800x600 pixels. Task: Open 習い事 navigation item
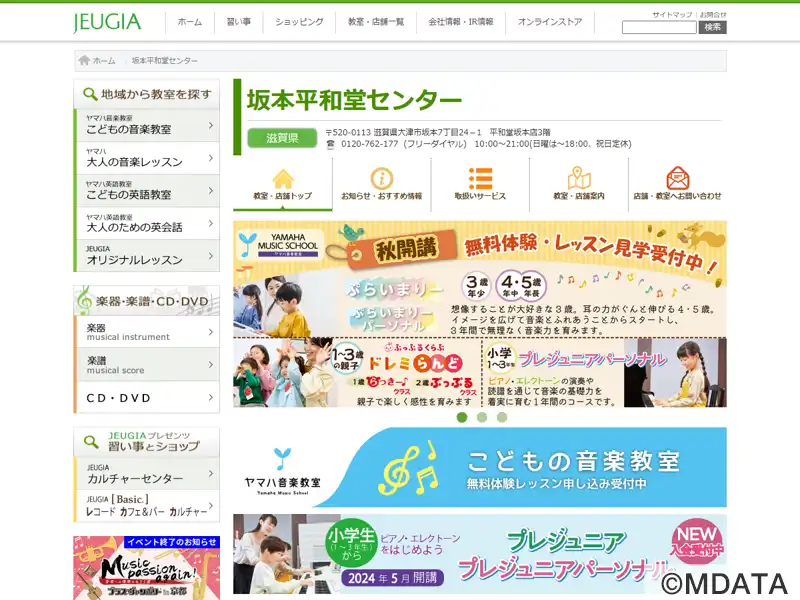click(x=239, y=22)
